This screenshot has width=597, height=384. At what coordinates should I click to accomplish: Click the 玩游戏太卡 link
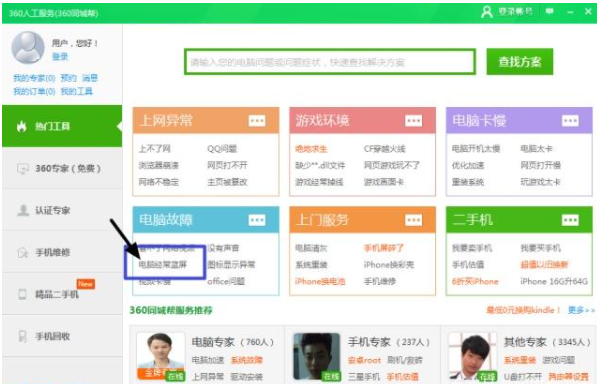(541, 182)
